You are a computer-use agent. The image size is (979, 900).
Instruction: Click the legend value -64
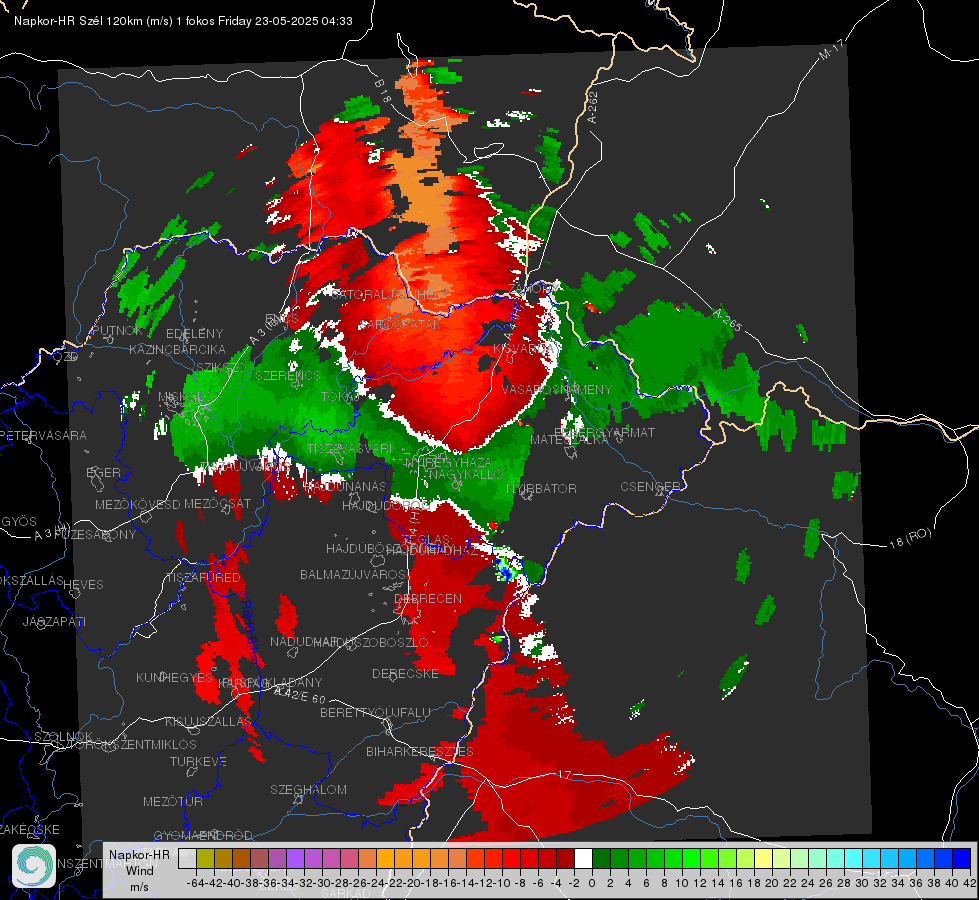pyautogui.click(x=195, y=883)
